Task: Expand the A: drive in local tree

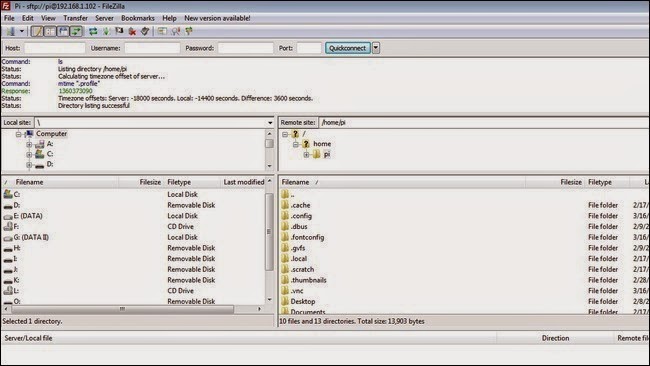Action: pos(29,144)
